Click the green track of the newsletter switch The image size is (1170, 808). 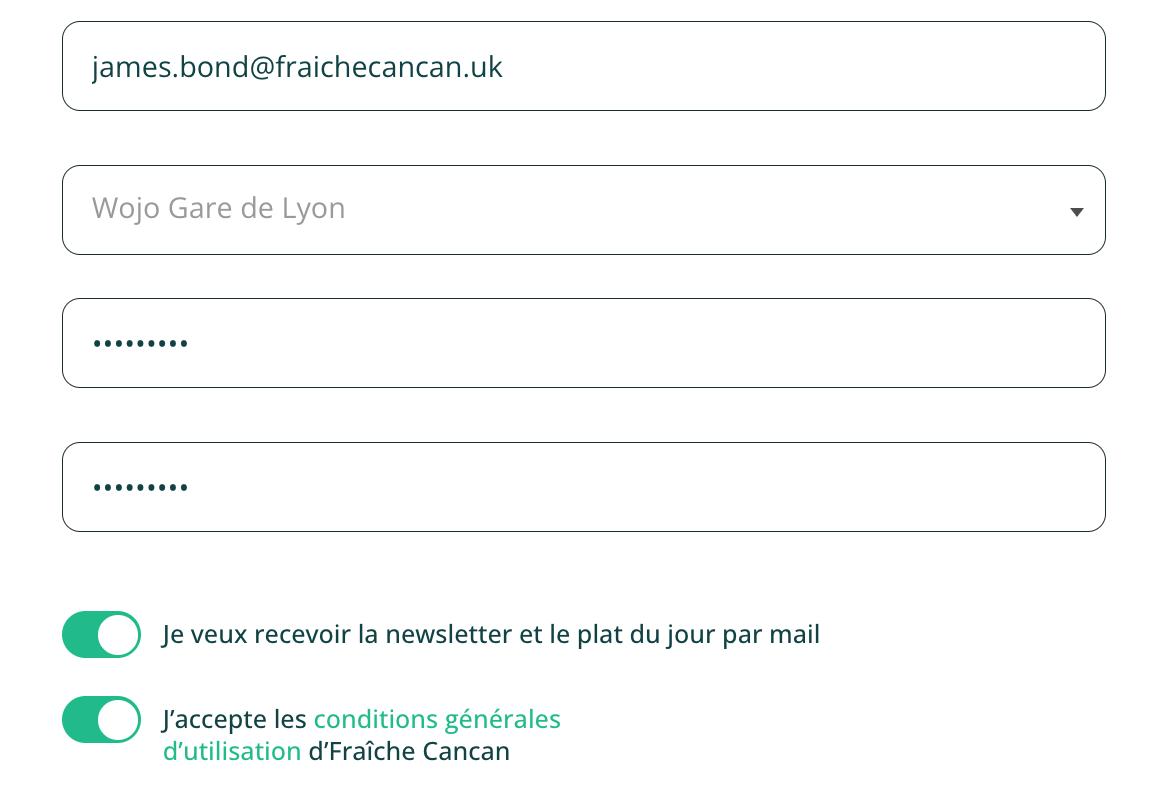[x=80, y=634]
